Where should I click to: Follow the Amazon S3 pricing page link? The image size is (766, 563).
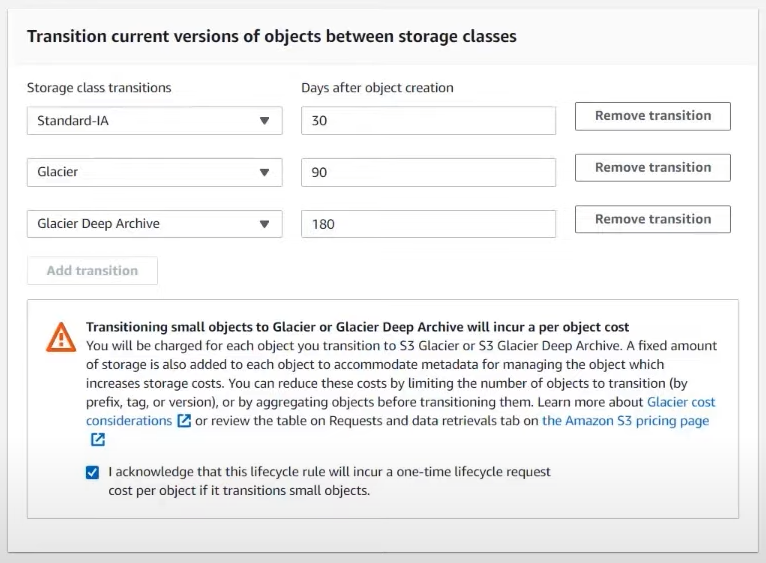(625, 421)
